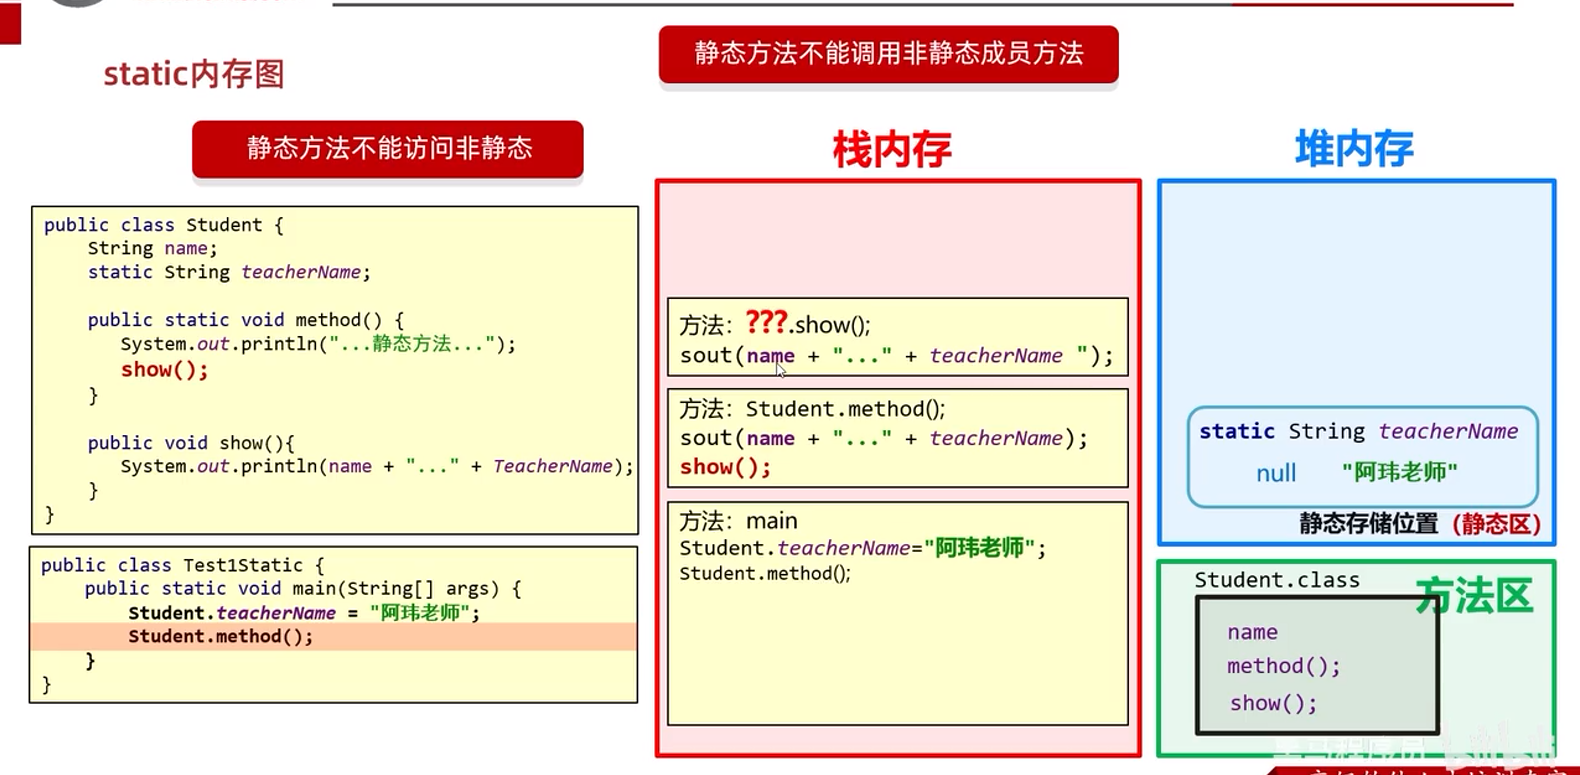The height and width of the screenshot is (775, 1580).
Task: Click the 方法: main stack frame header
Action: (738, 521)
